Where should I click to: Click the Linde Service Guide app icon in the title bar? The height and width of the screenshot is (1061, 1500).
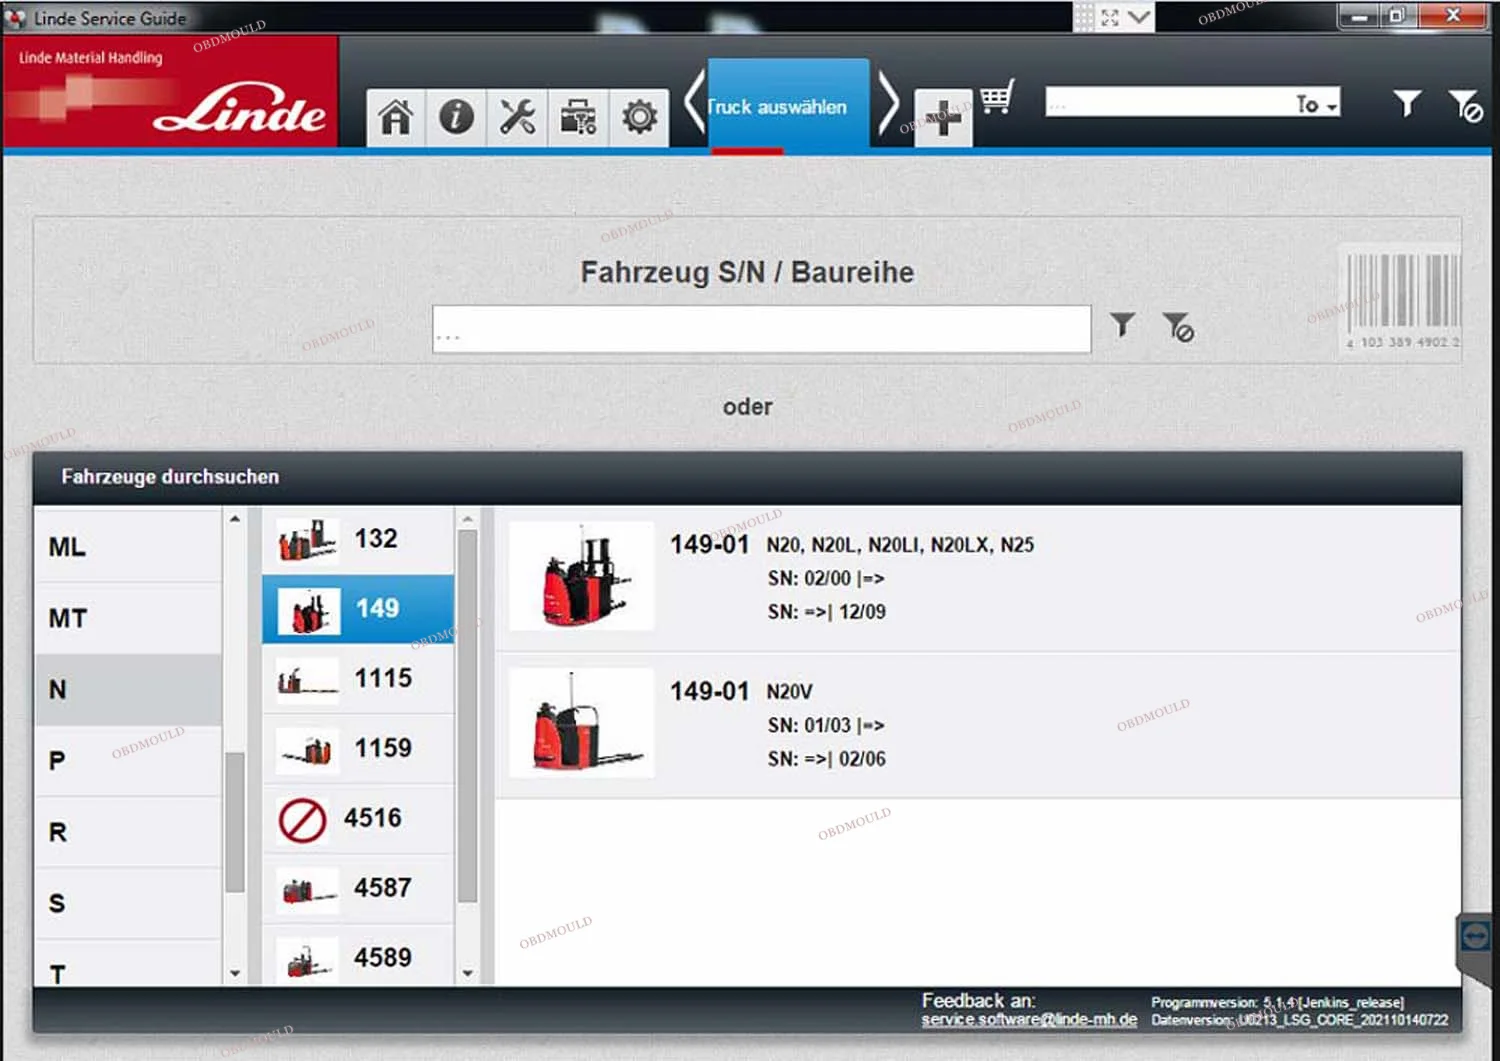pyautogui.click(x=15, y=18)
